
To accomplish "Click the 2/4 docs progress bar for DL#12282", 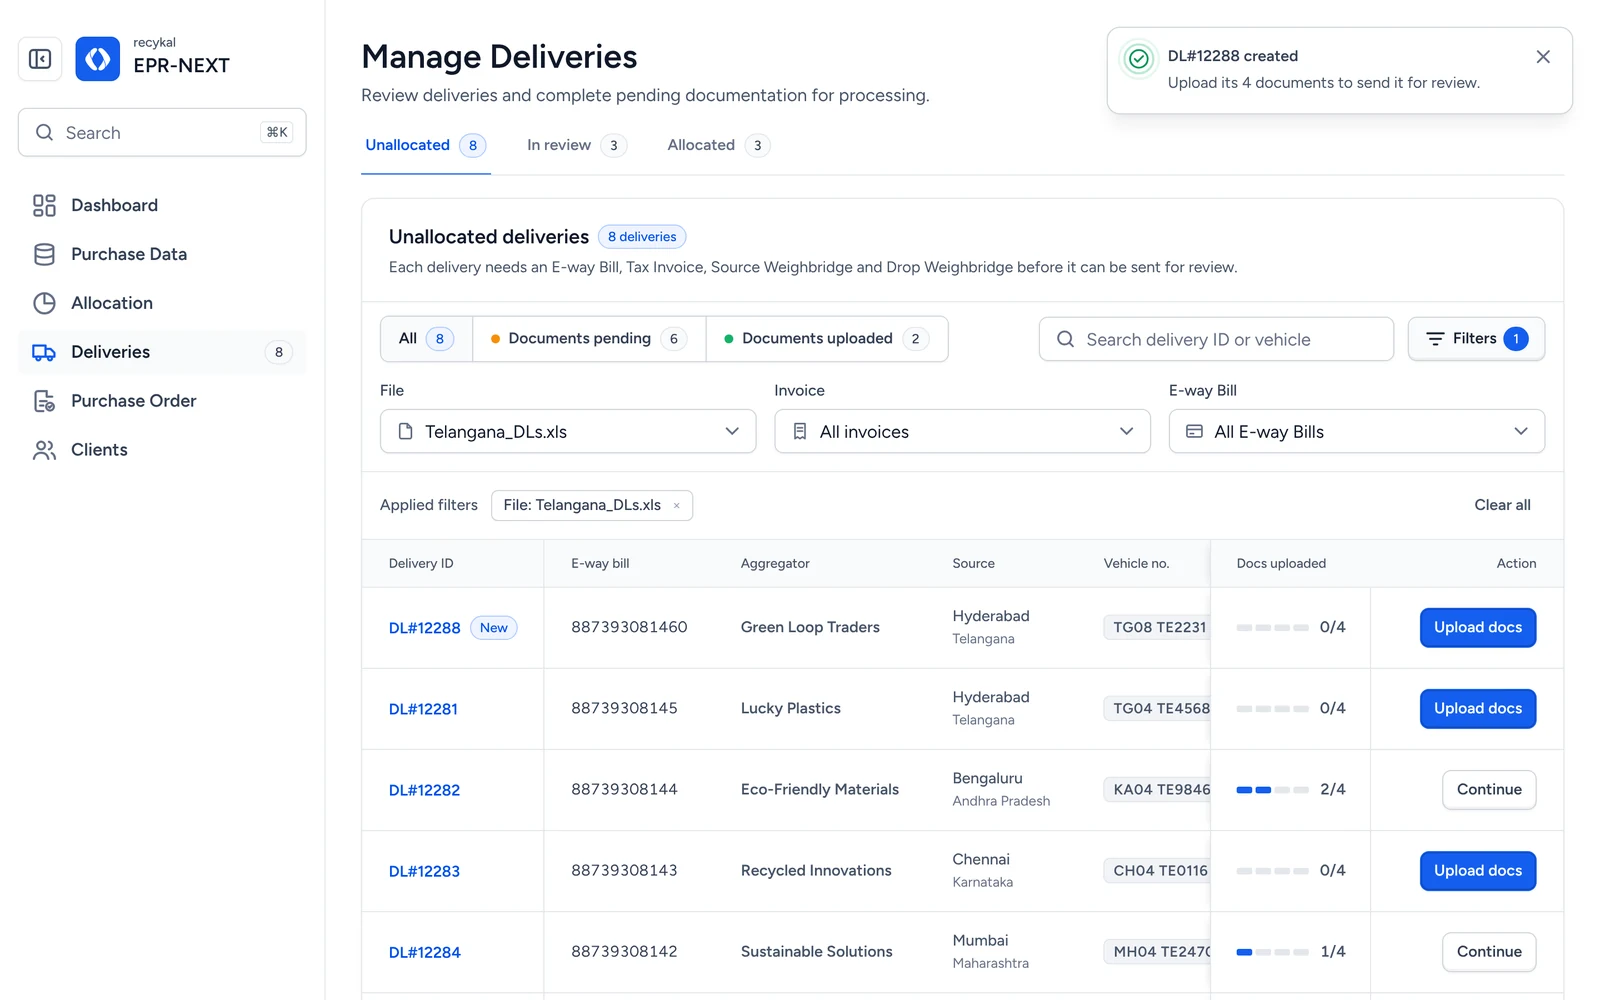I will [x=1272, y=790].
